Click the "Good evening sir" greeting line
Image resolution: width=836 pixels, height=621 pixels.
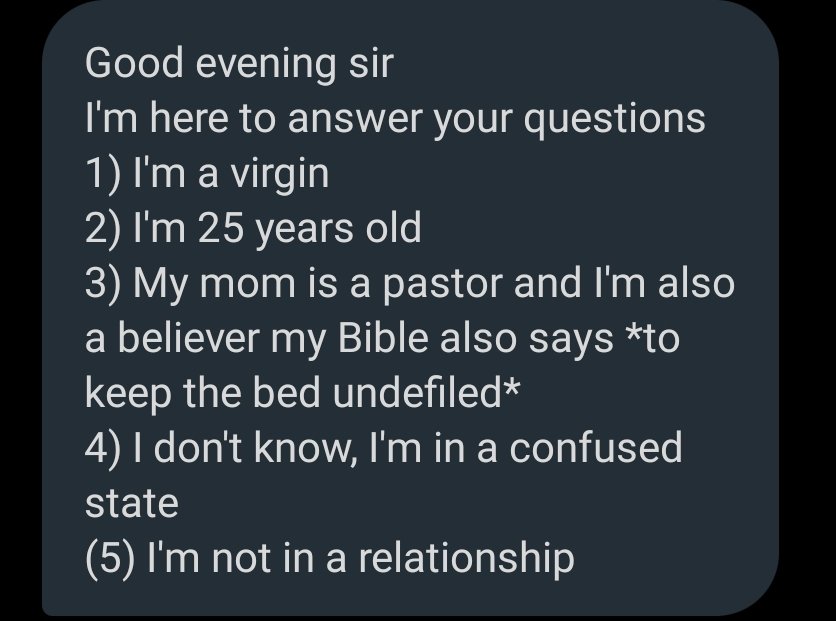point(240,65)
